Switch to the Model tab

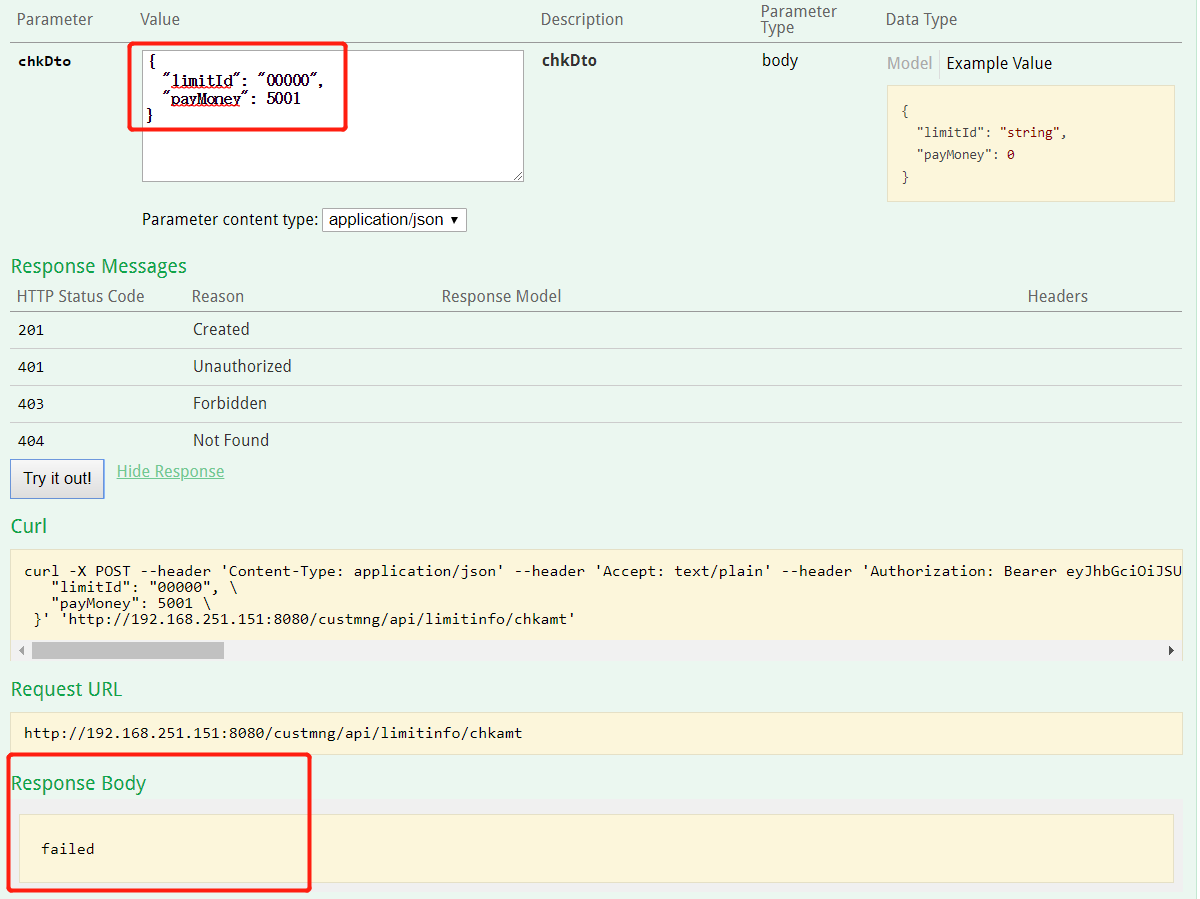[909, 63]
